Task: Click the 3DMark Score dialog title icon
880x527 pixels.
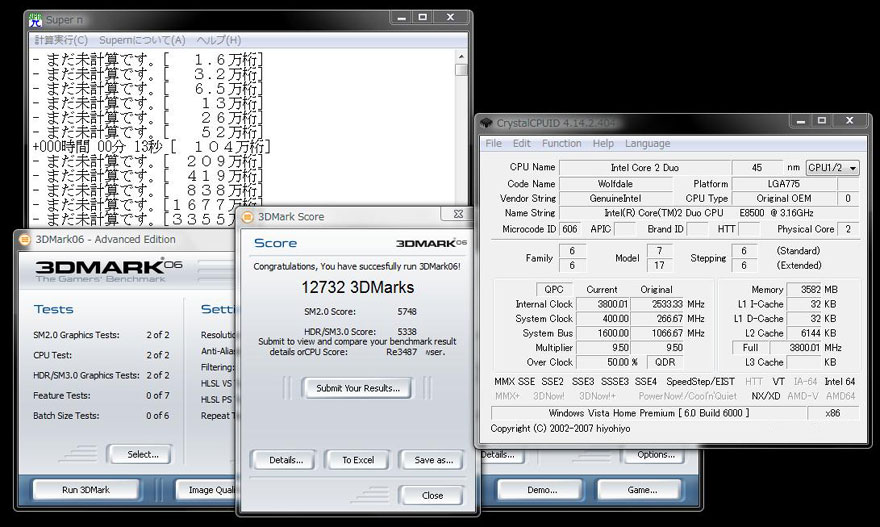Action: [x=248, y=217]
